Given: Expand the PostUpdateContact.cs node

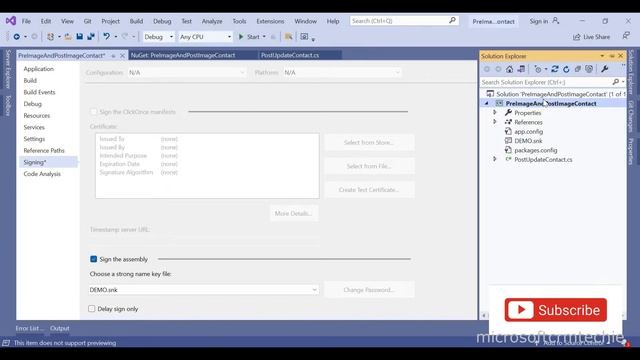Looking at the screenshot, I should pyautogui.click(x=495, y=159).
